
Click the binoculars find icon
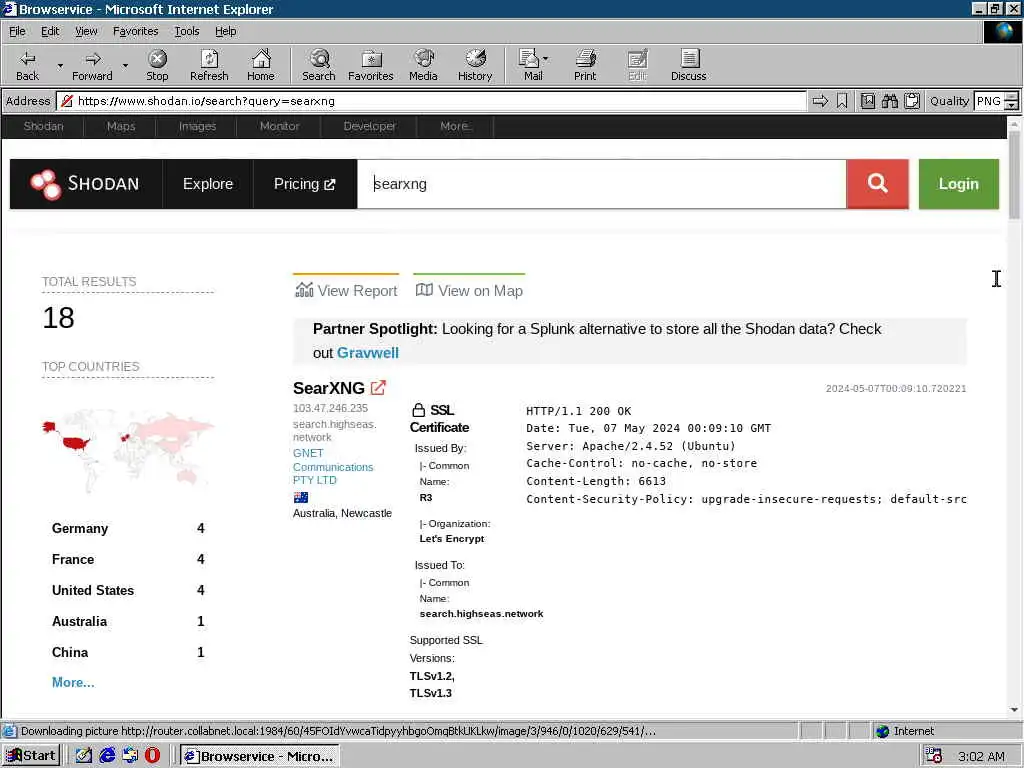coord(889,101)
